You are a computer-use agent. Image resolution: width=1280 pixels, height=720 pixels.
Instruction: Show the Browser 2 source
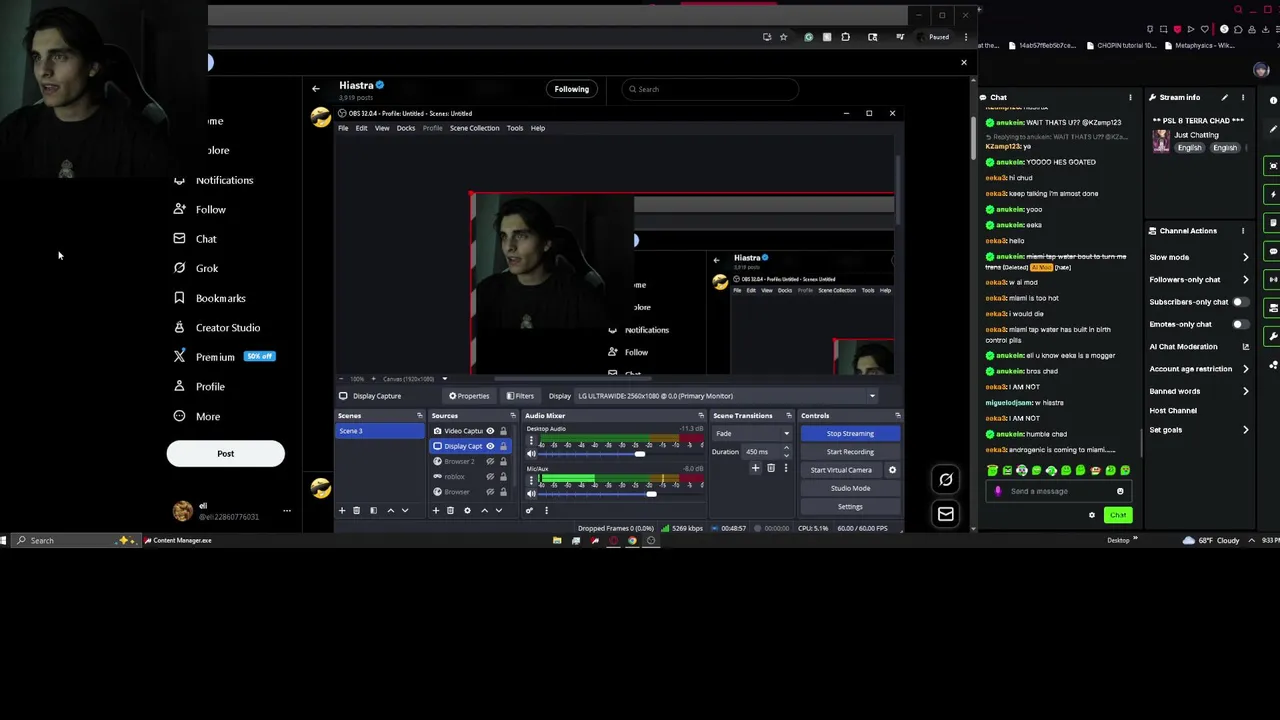click(x=490, y=461)
